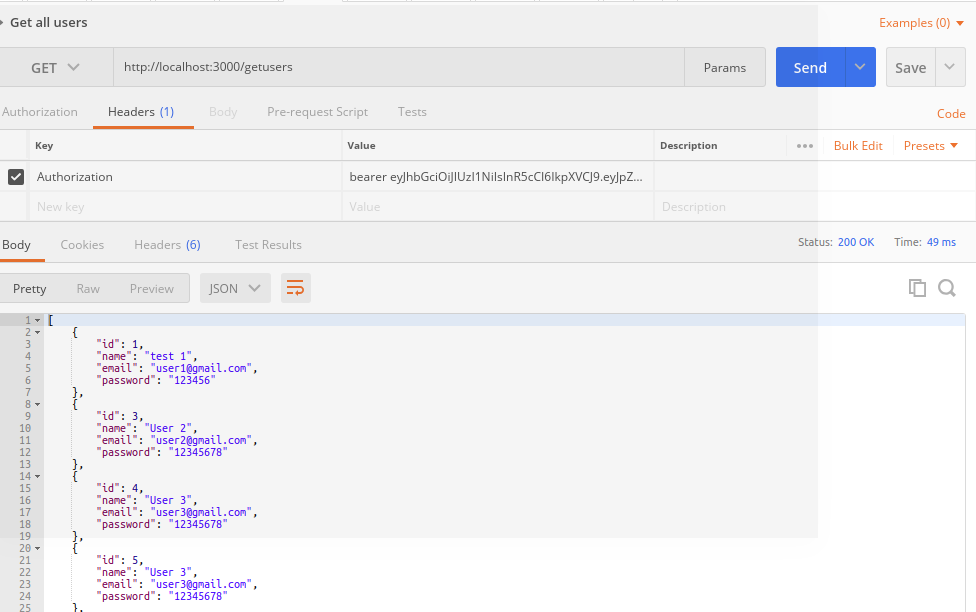Disable the Authorization header checkbox

pyautogui.click(x=17, y=176)
